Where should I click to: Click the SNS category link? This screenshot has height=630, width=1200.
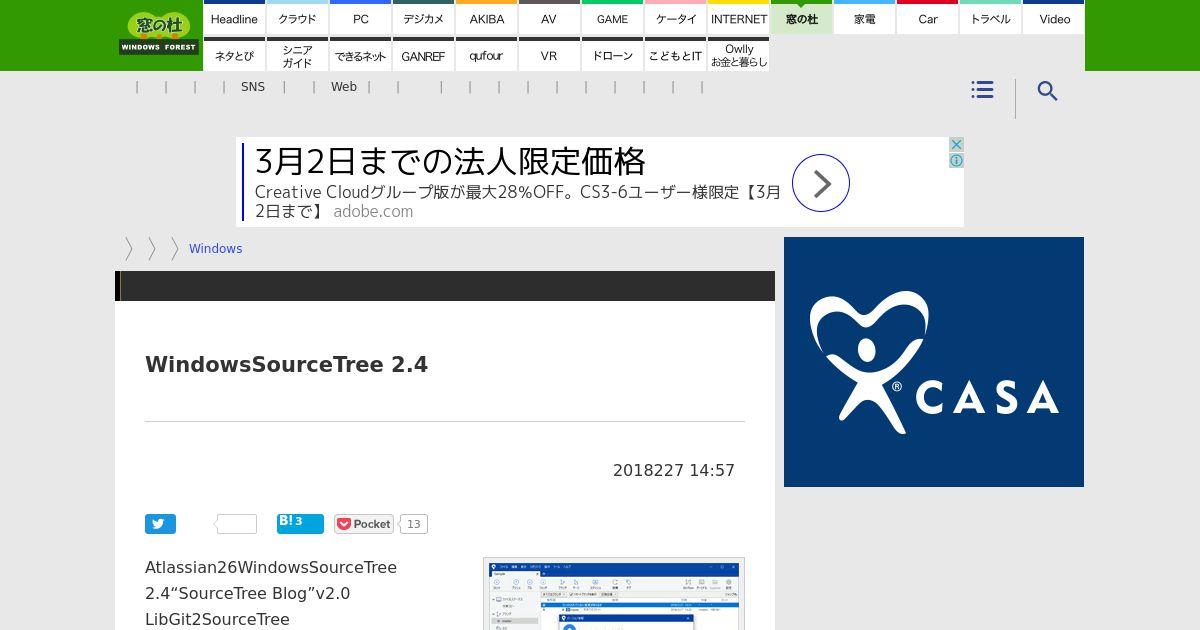tap(253, 87)
